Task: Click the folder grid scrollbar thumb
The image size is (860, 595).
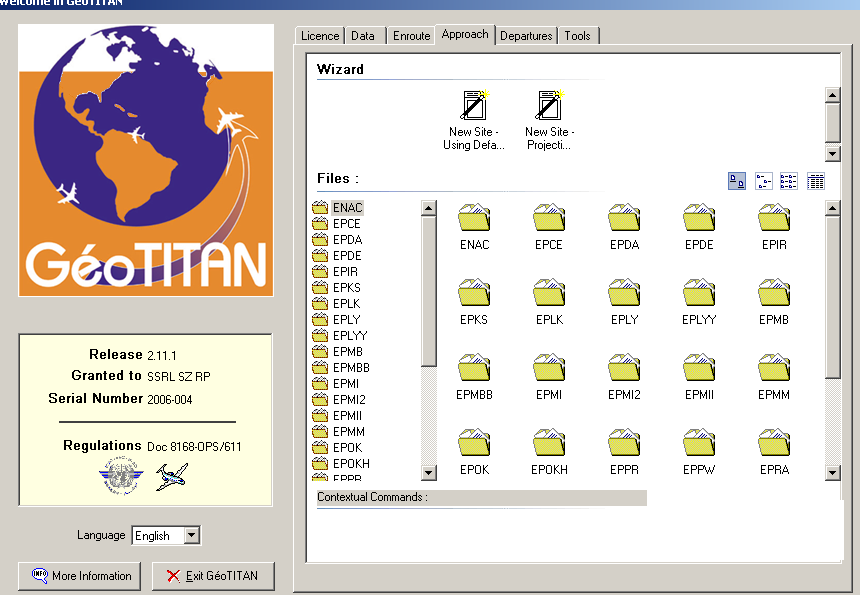Action: [x=833, y=297]
